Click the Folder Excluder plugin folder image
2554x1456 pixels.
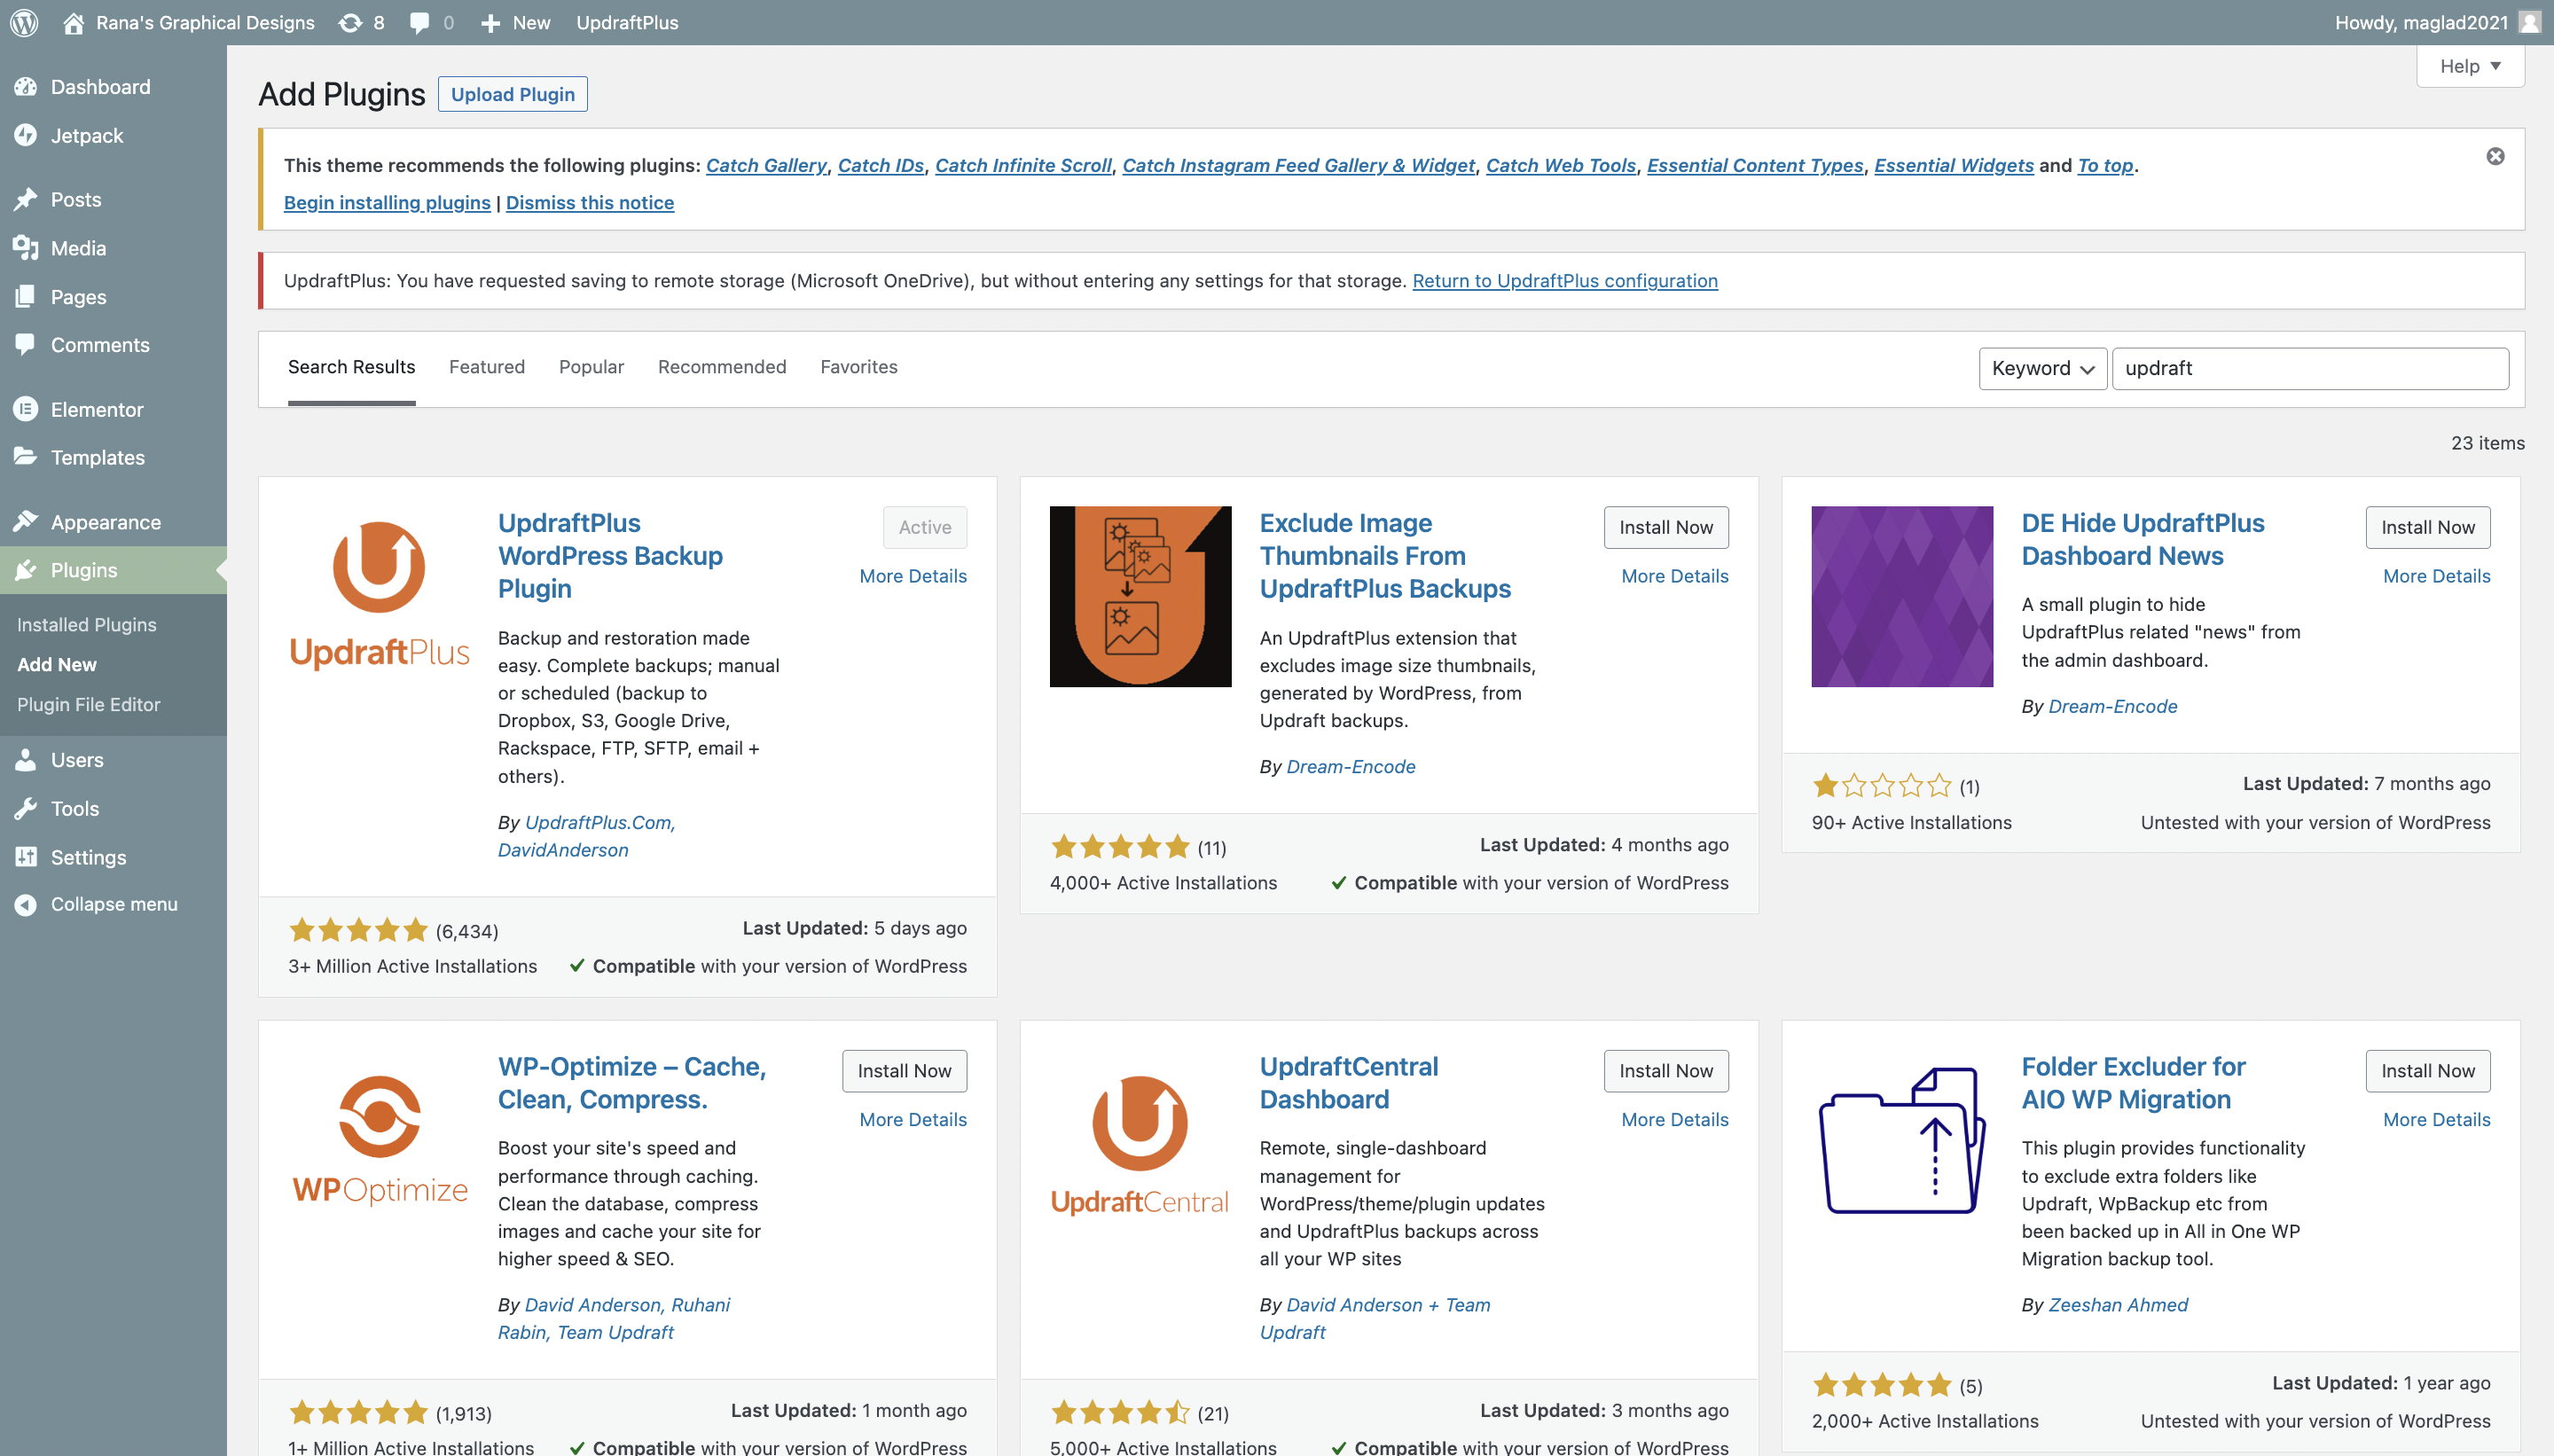(x=1902, y=1140)
